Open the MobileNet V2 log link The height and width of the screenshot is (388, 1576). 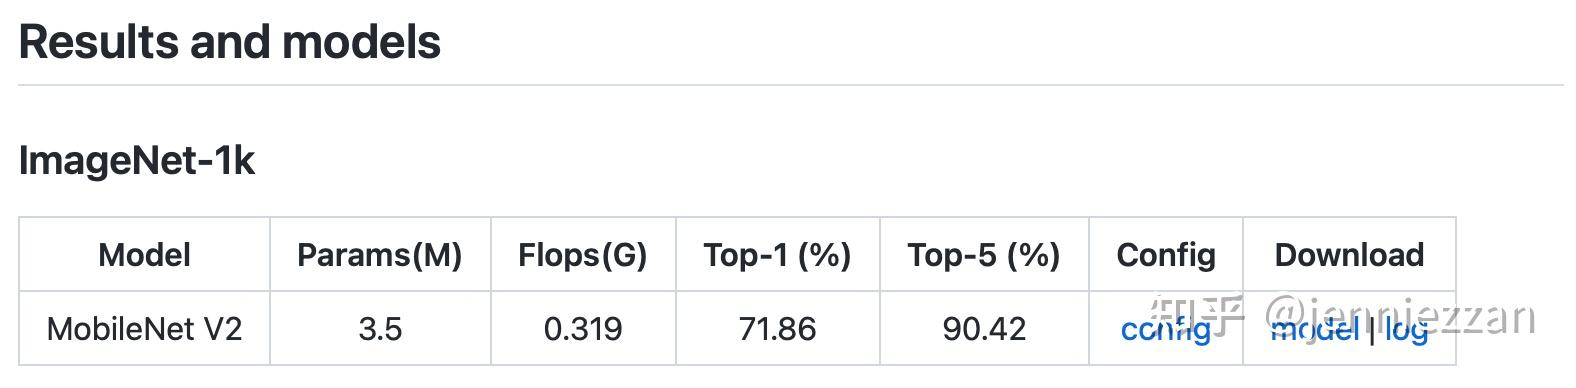coord(1405,330)
